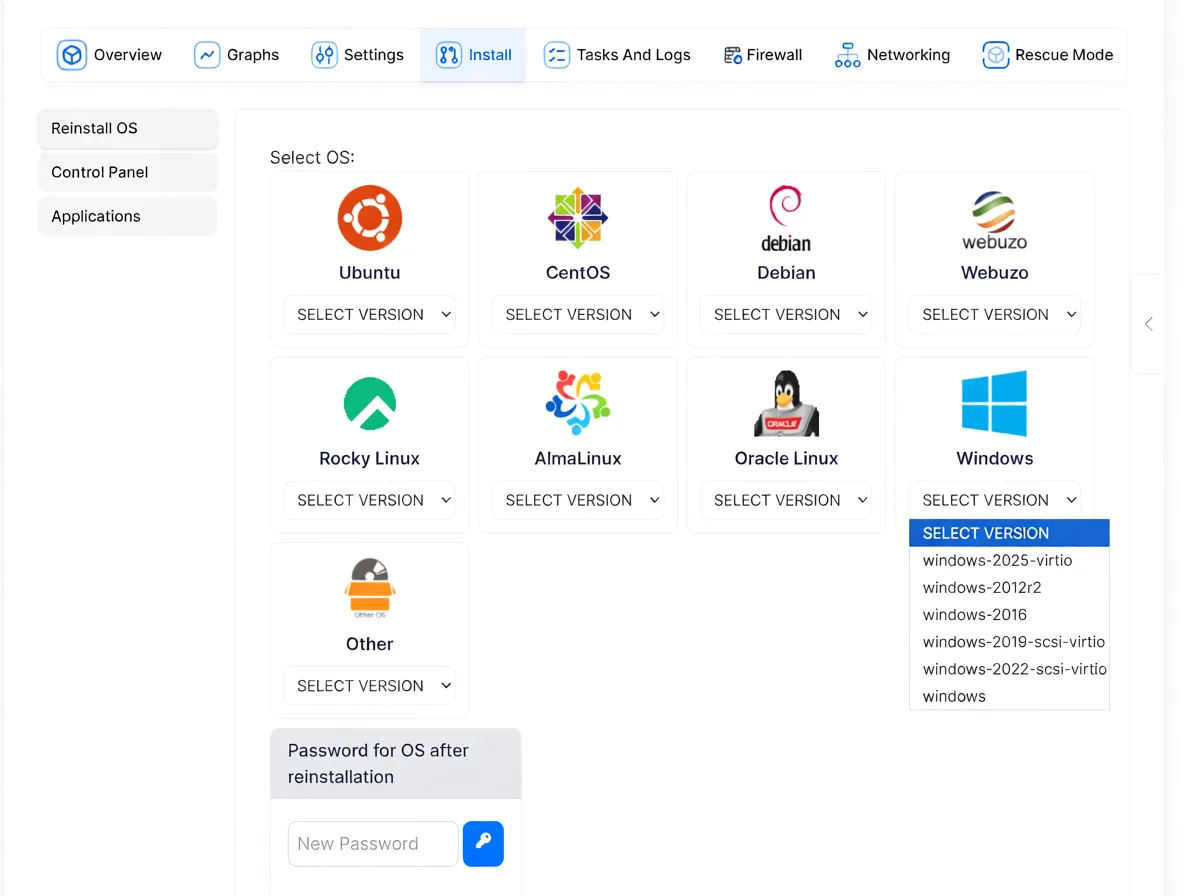Close the Windows Select Version dropdown

[994, 500]
